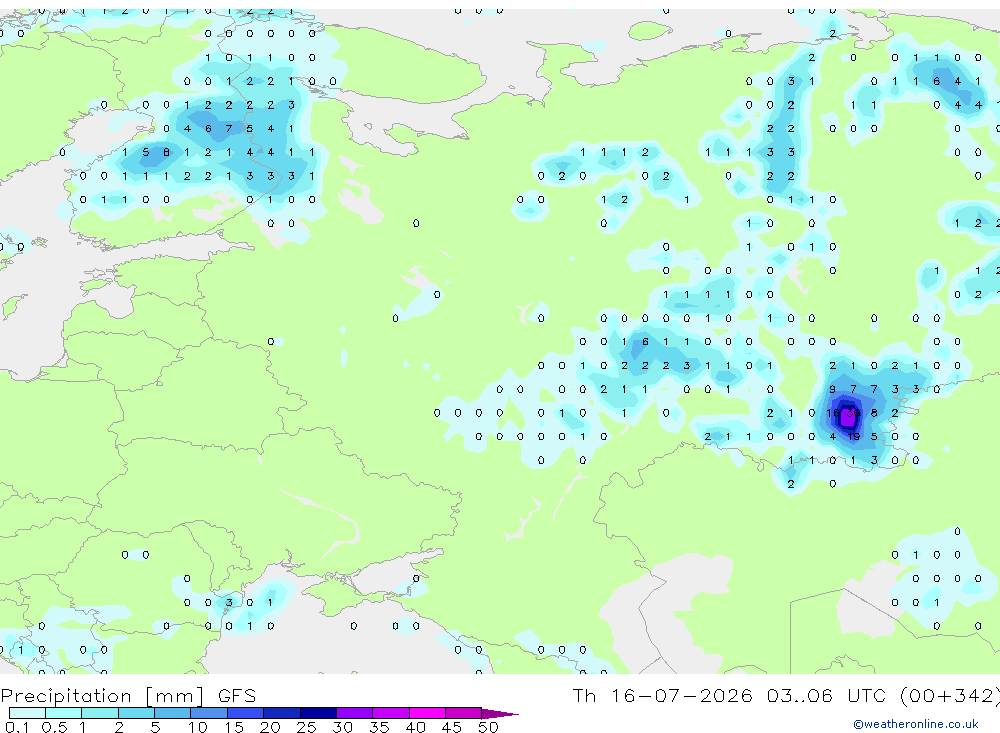Pick the legend swatch between 40 and 45
1000x733 pixels.
pyautogui.click(x=427, y=713)
